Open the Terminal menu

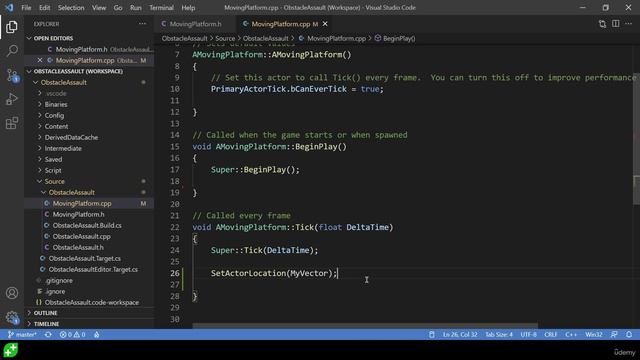pos(161,8)
